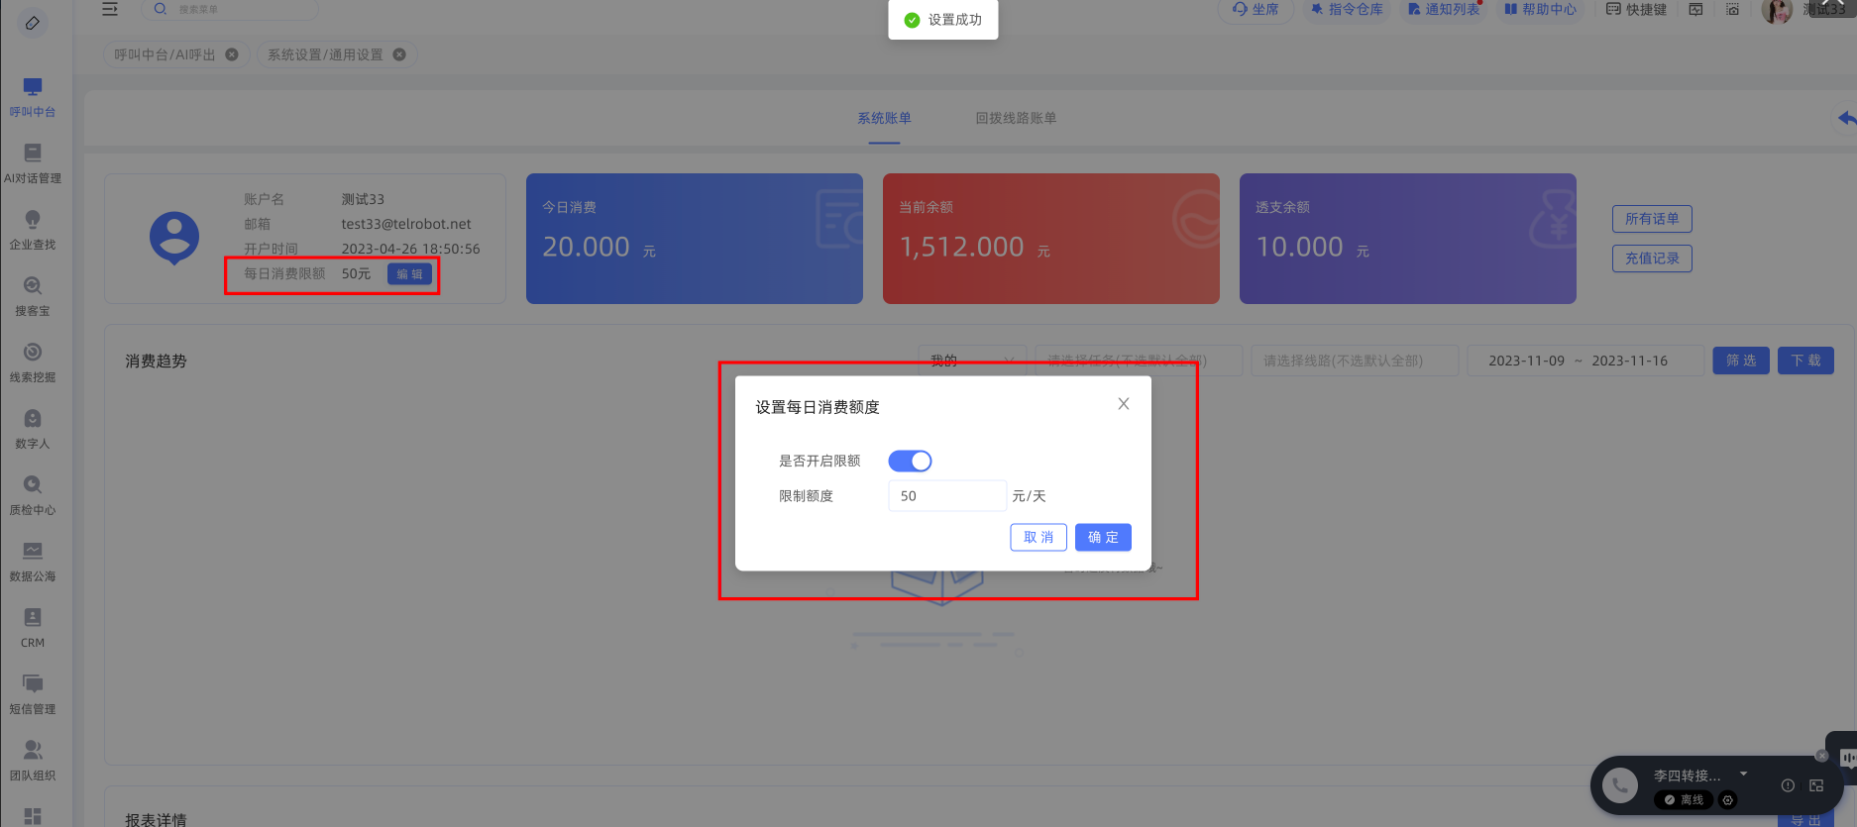The width and height of the screenshot is (1857, 827).
Task: Toggle the 离线 status in softphone widget
Action: [1684, 800]
